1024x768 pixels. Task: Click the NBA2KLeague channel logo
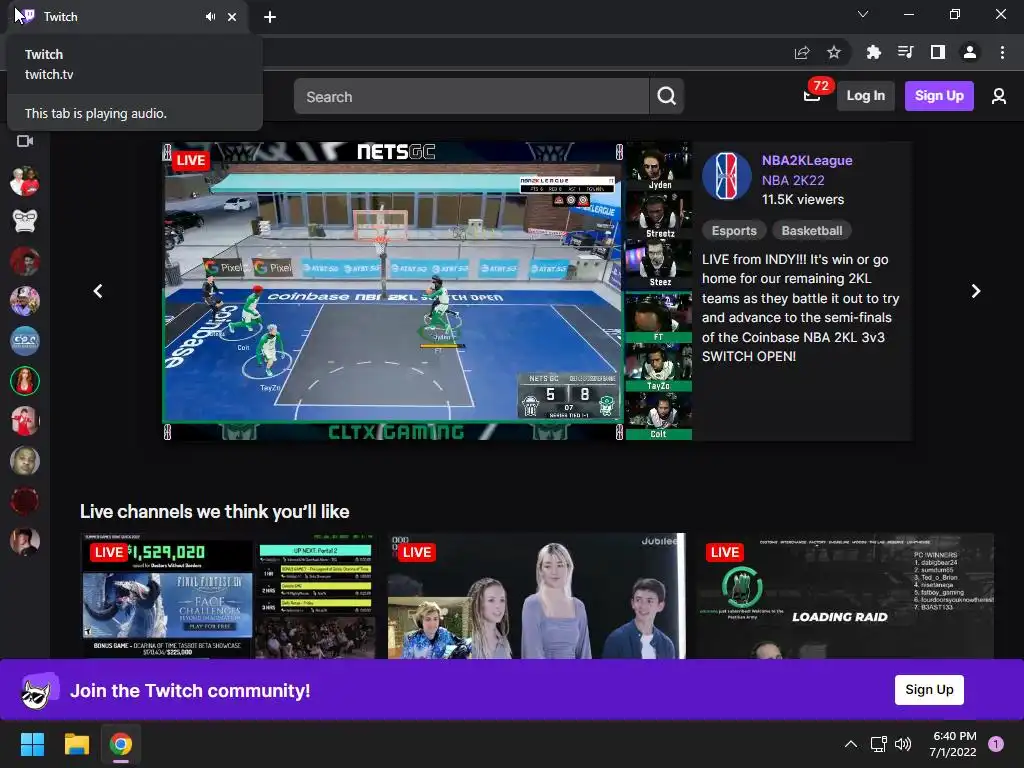click(726, 176)
